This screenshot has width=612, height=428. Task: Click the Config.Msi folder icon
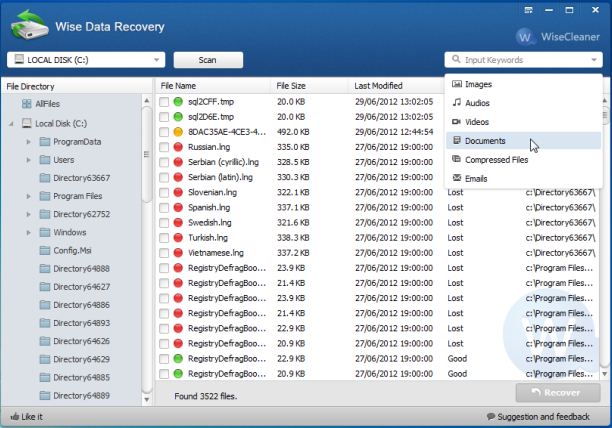[x=45, y=250]
